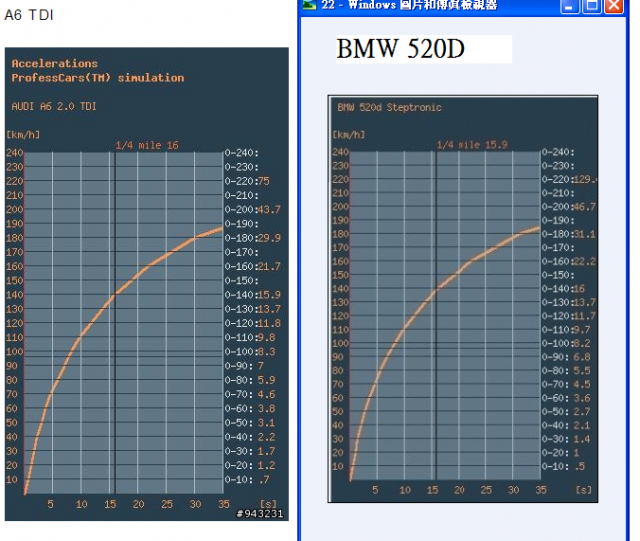The width and height of the screenshot is (640, 541).
Task: Select Audi '0-70: 4.6' value
Action: [250, 394]
